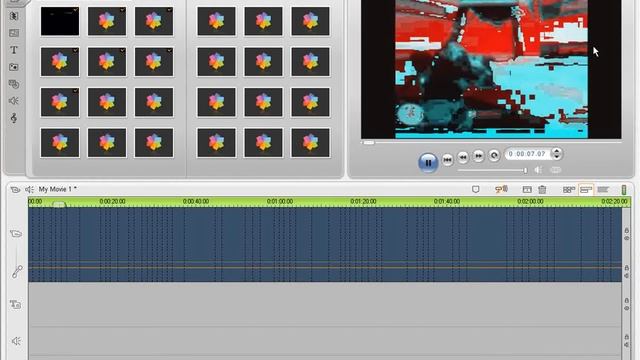This screenshot has height=360, width=640.
Task: Toggle loop playback button
Action: click(x=494, y=156)
